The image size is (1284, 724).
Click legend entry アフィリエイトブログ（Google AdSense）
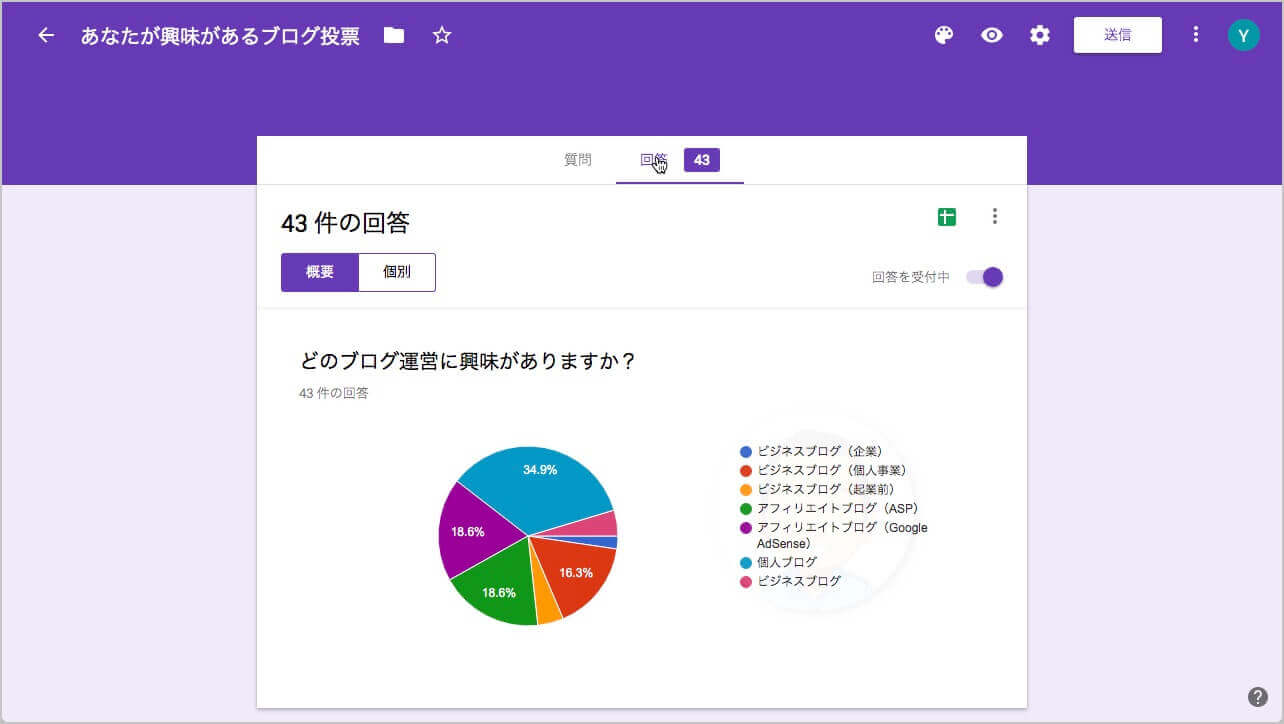tap(842, 535)
